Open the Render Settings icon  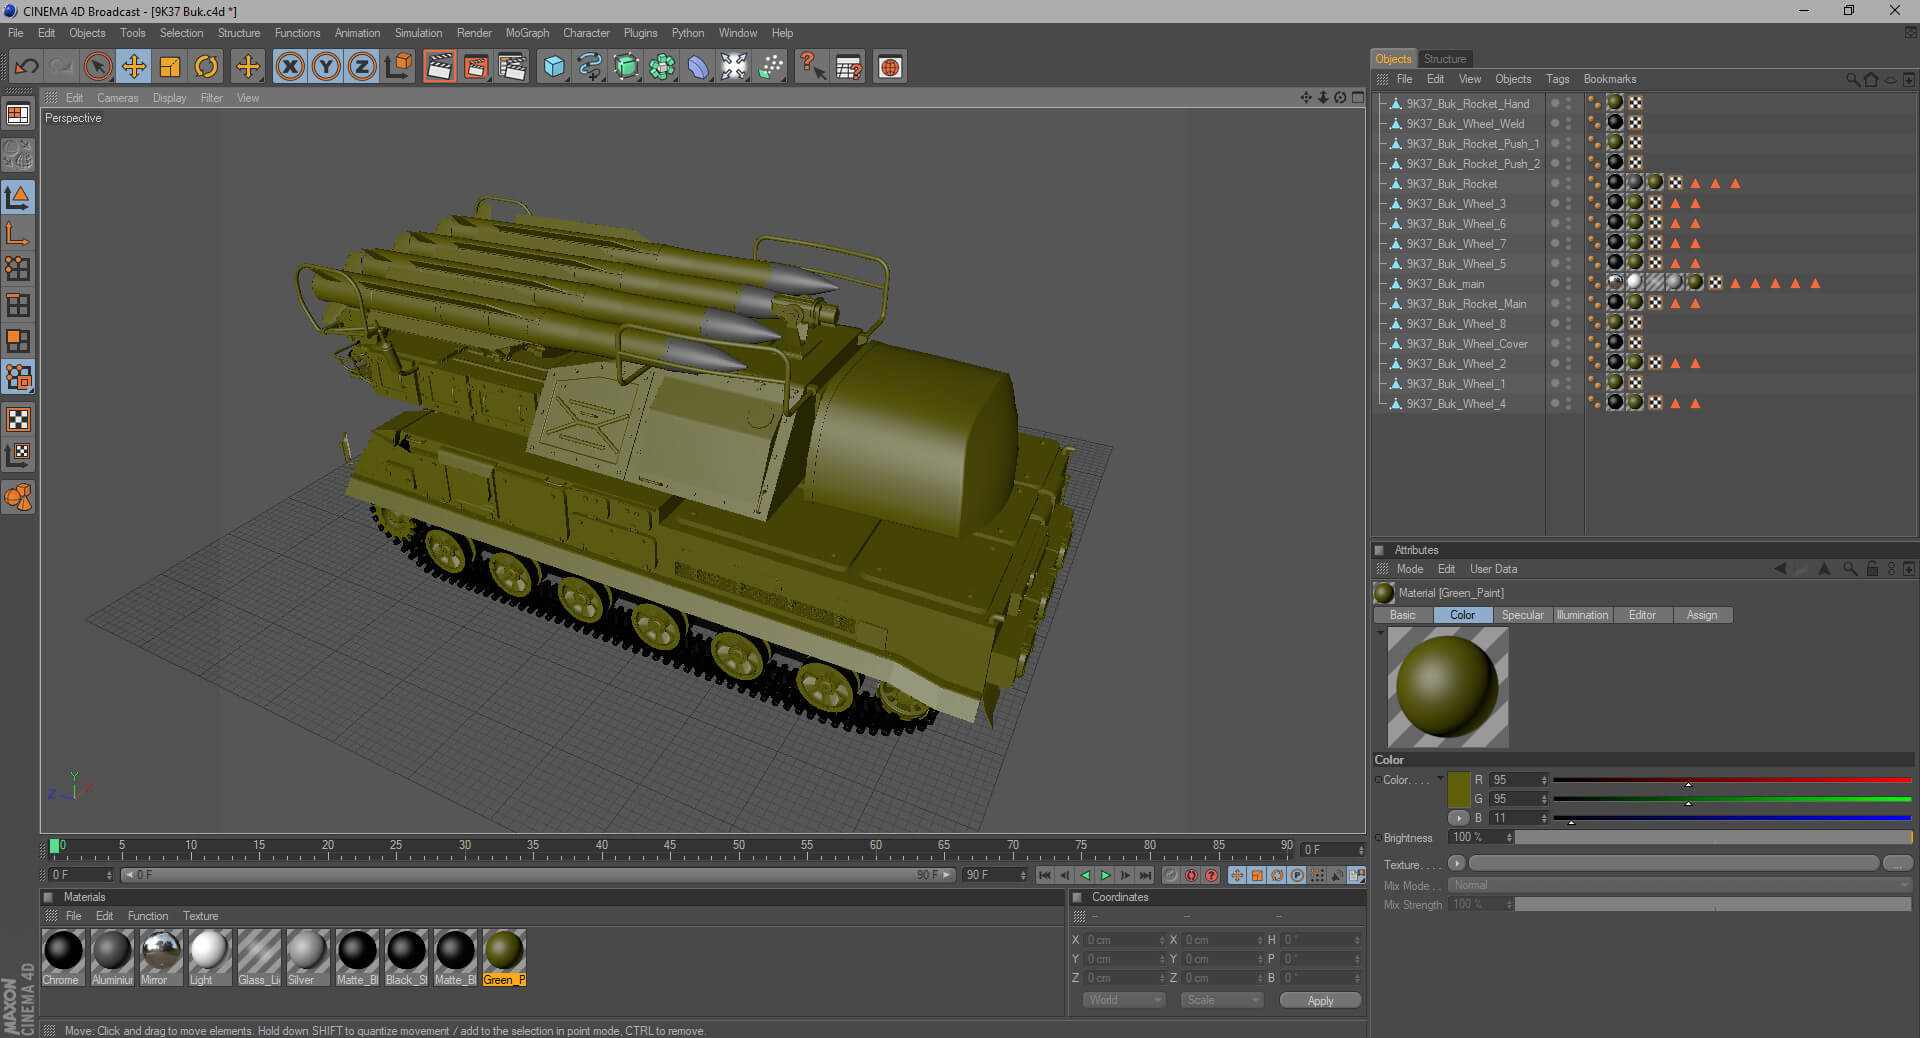pyautogui.click(x=512, y=67)
